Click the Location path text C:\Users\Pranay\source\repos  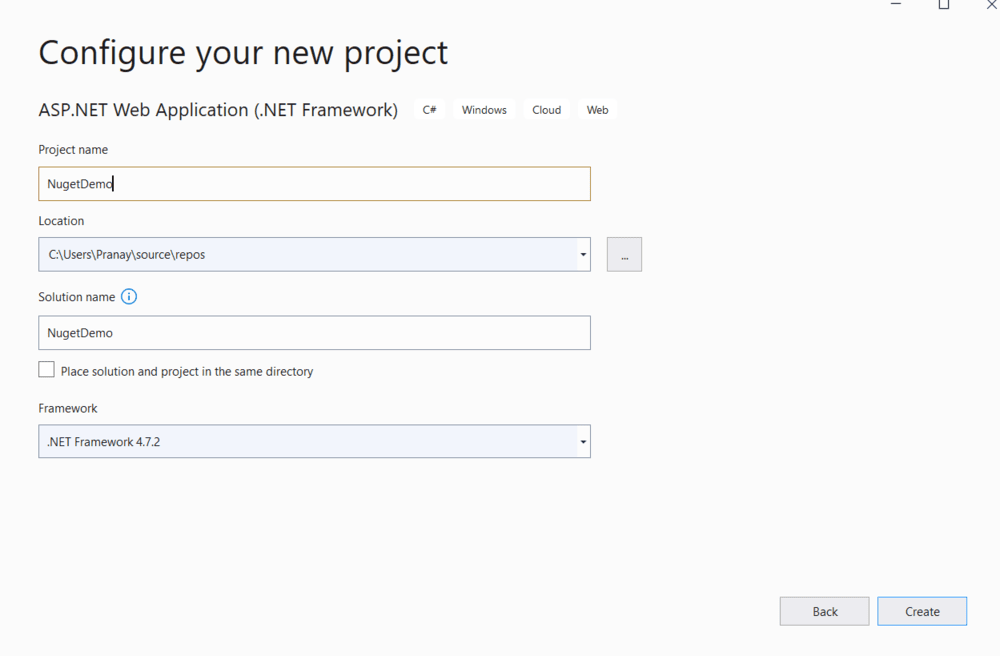click(x=127, y=255)
